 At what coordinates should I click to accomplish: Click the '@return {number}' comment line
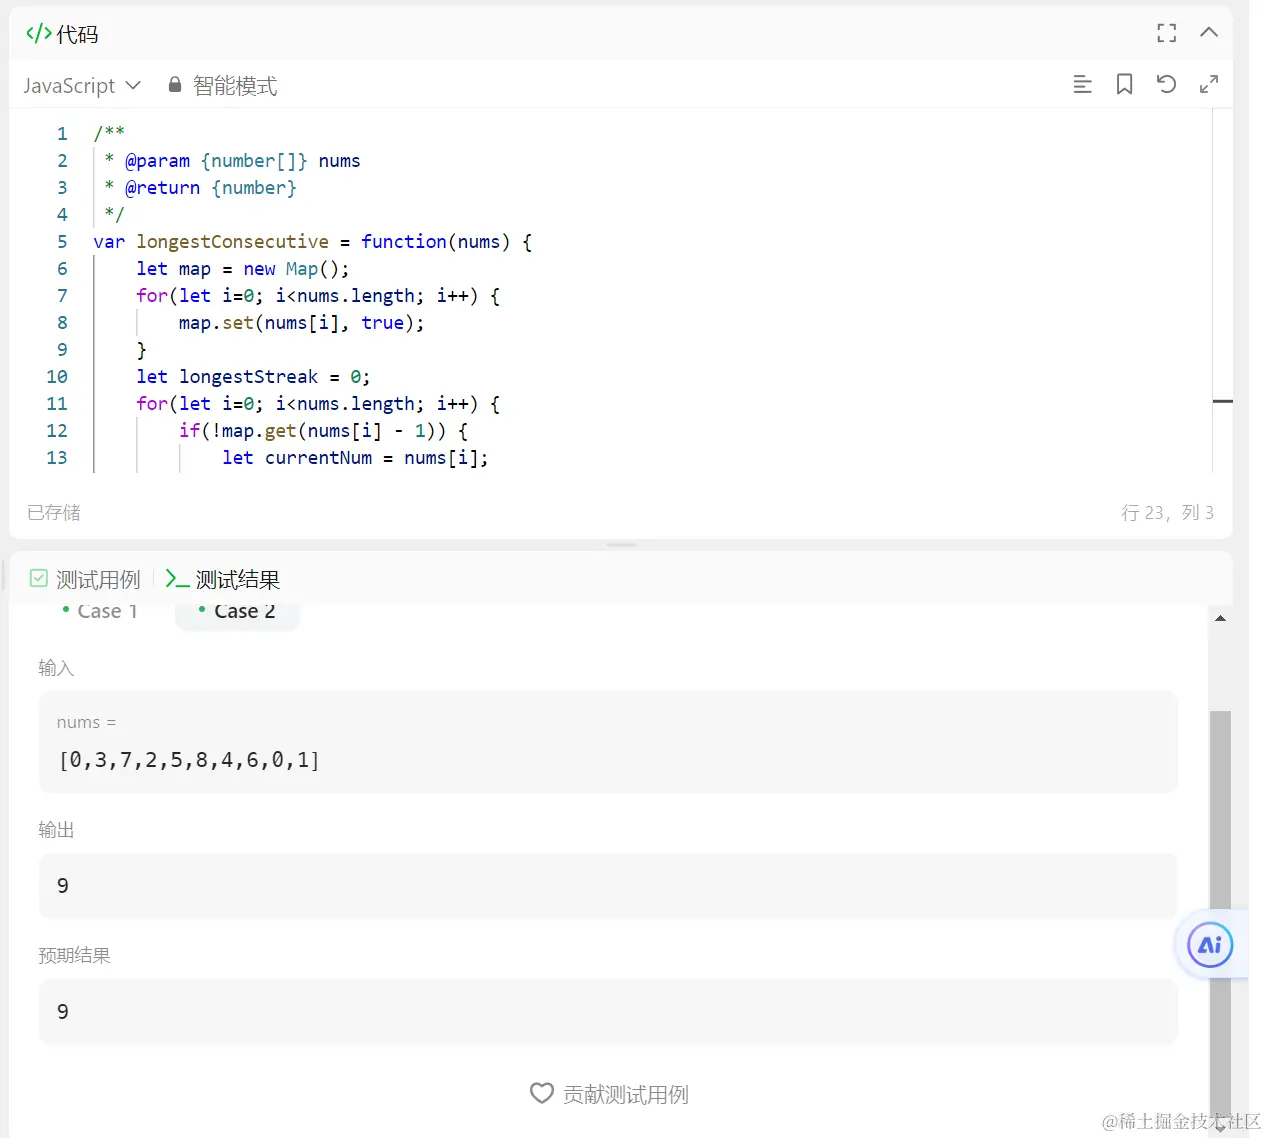pos(210,188)
